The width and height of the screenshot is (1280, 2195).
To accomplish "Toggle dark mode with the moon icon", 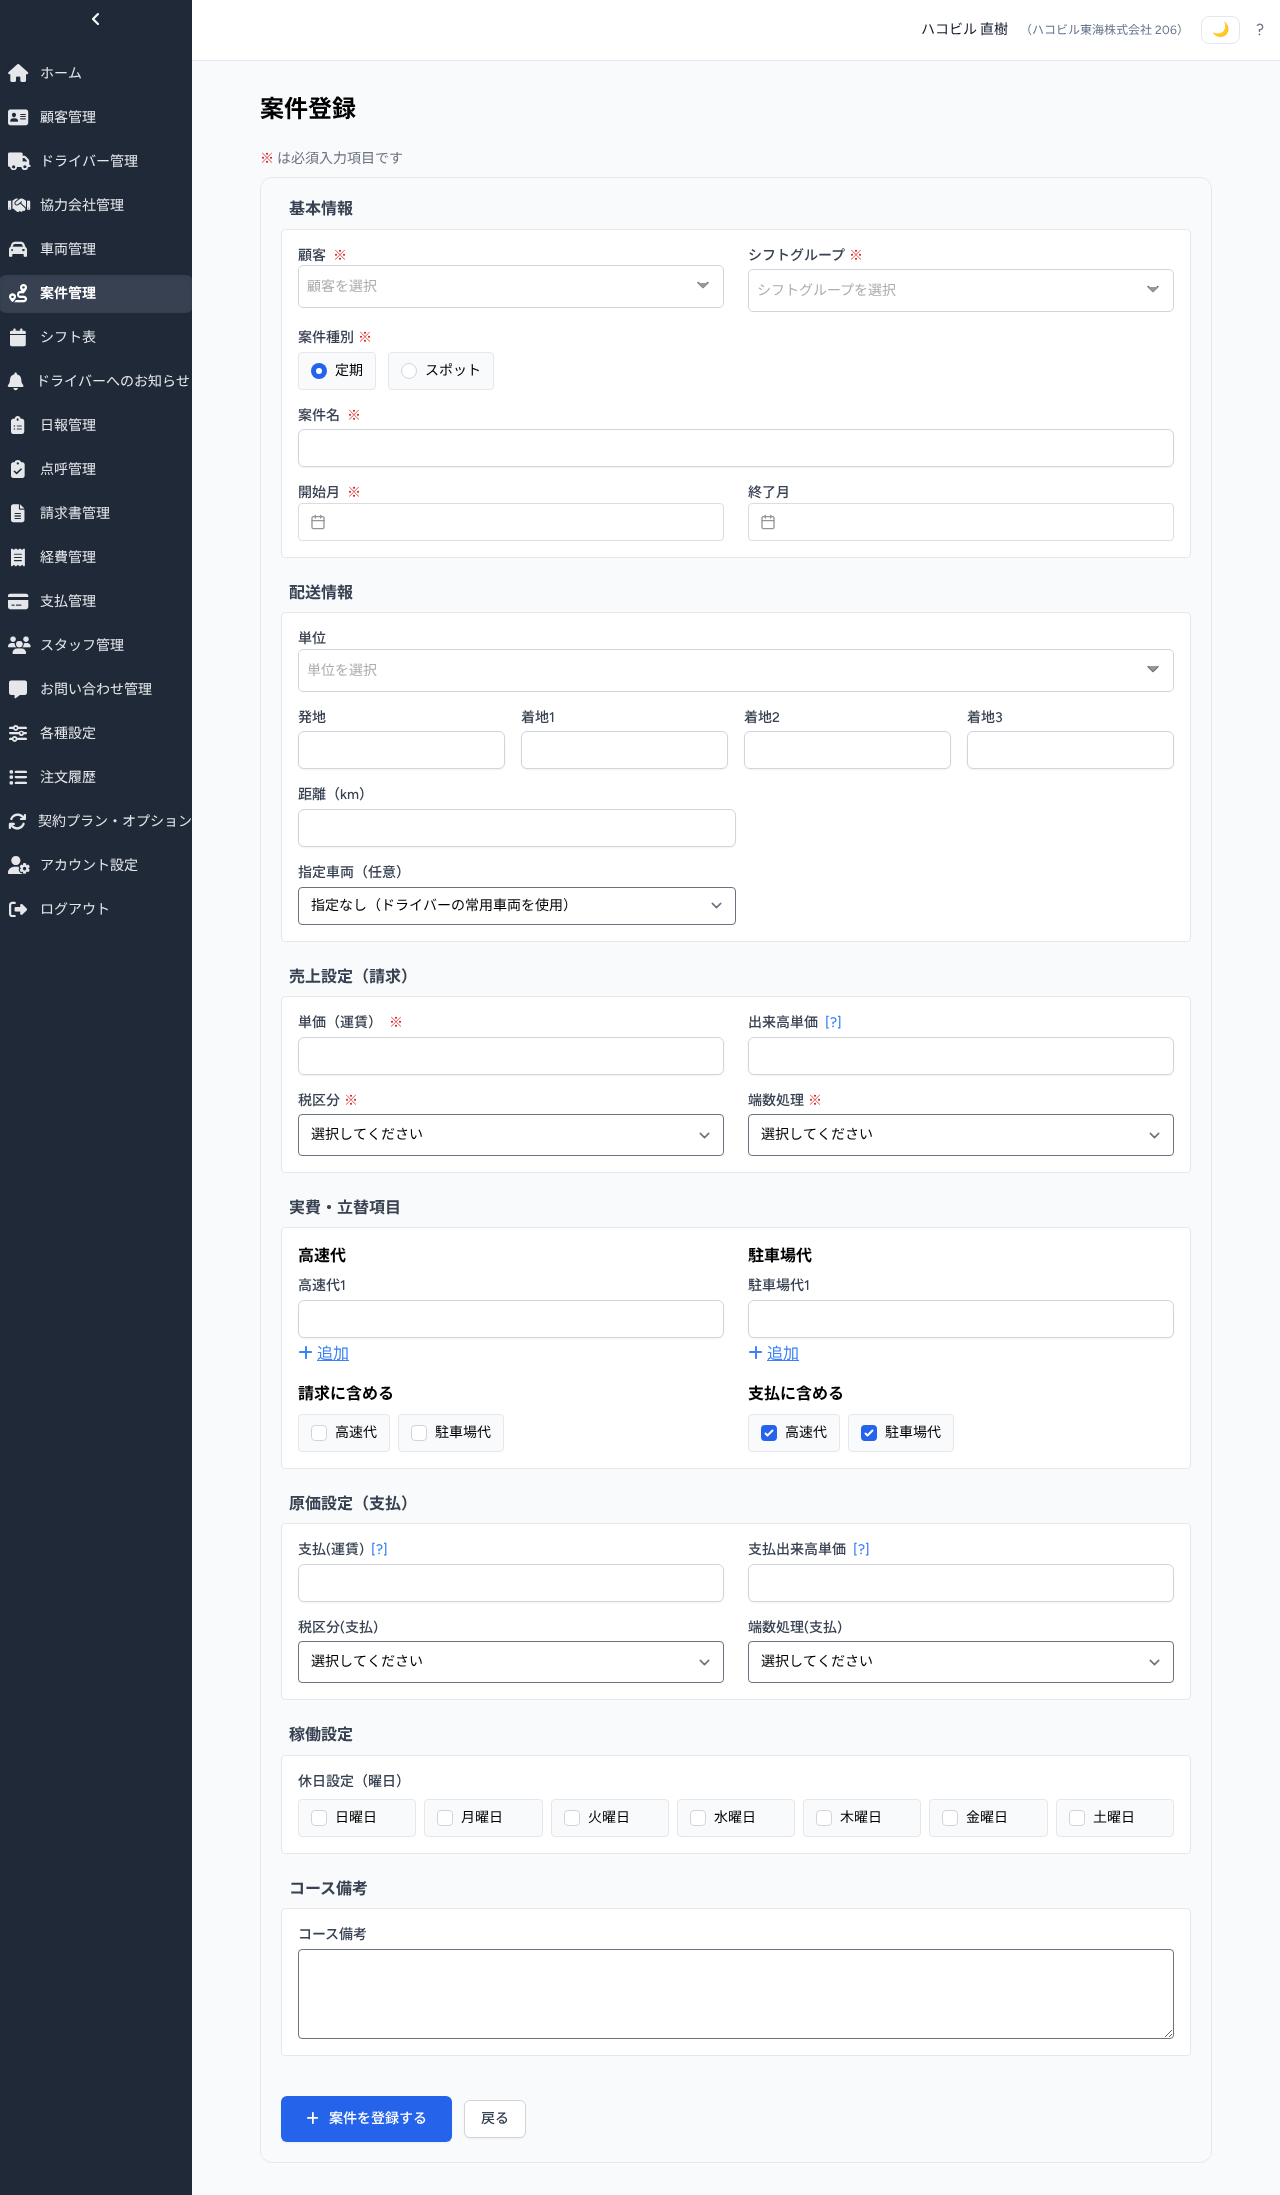I will pyautogui.click(x=1220, y=30).
